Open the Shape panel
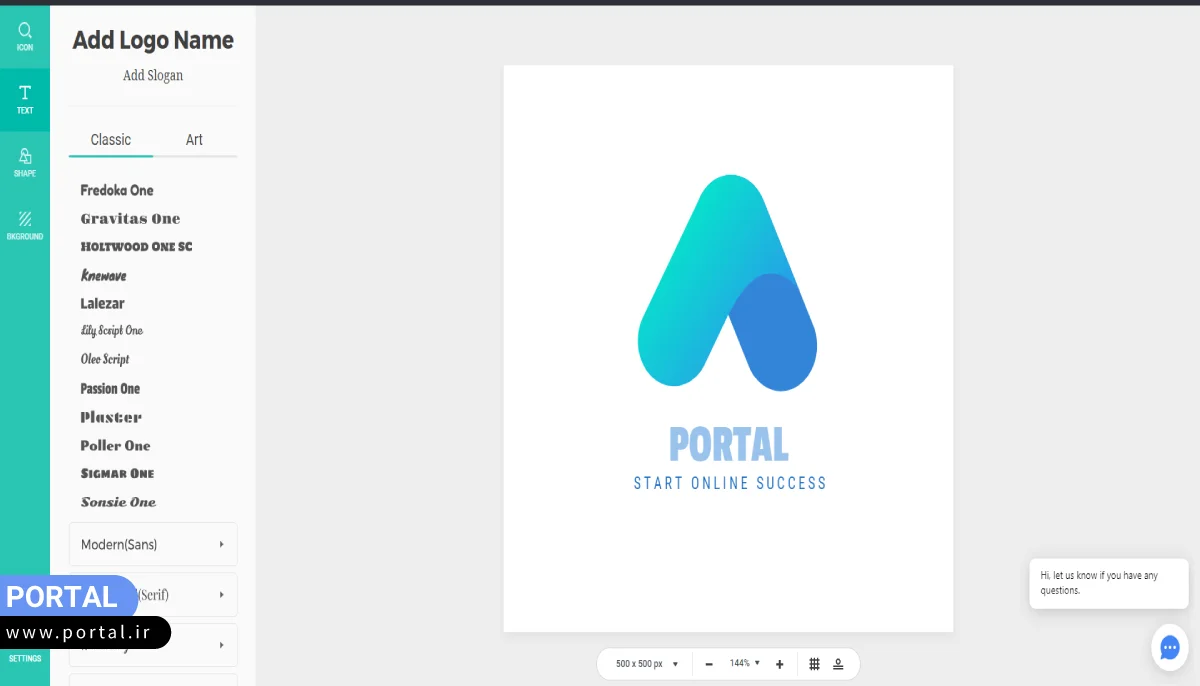Image resolution: width=1200 pixels, height=686 pixels. [x=25, y=162]
